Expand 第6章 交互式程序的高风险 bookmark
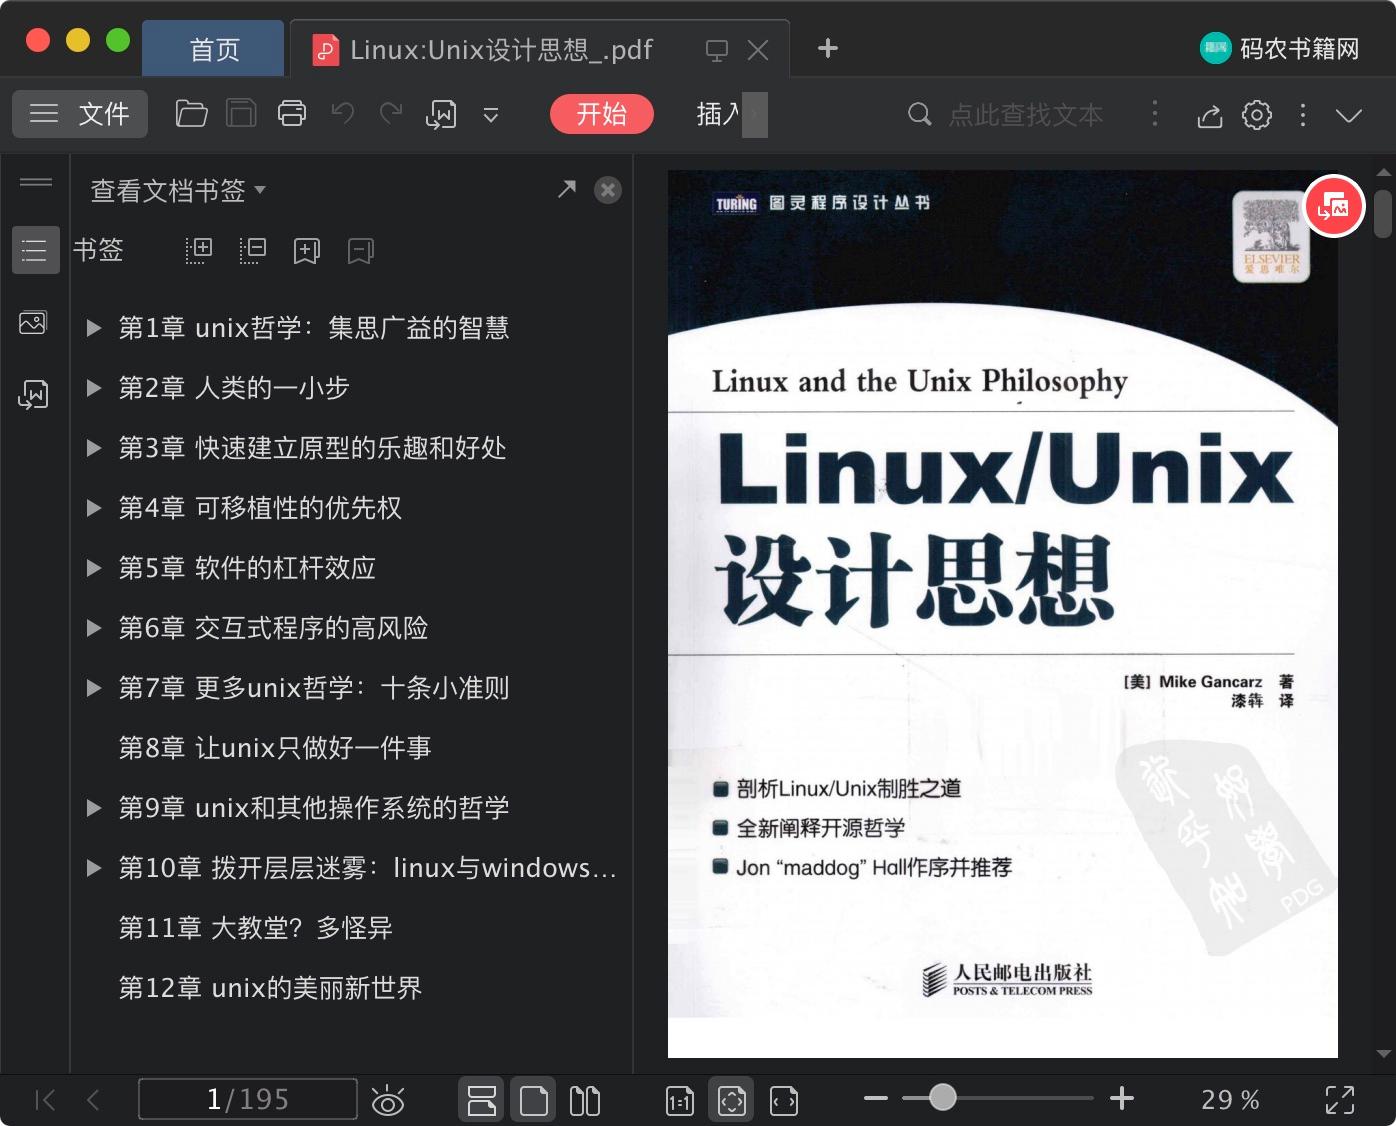Image resolution: width=1396 pixels, height=1126 pixels. click(x=94, y=628)
